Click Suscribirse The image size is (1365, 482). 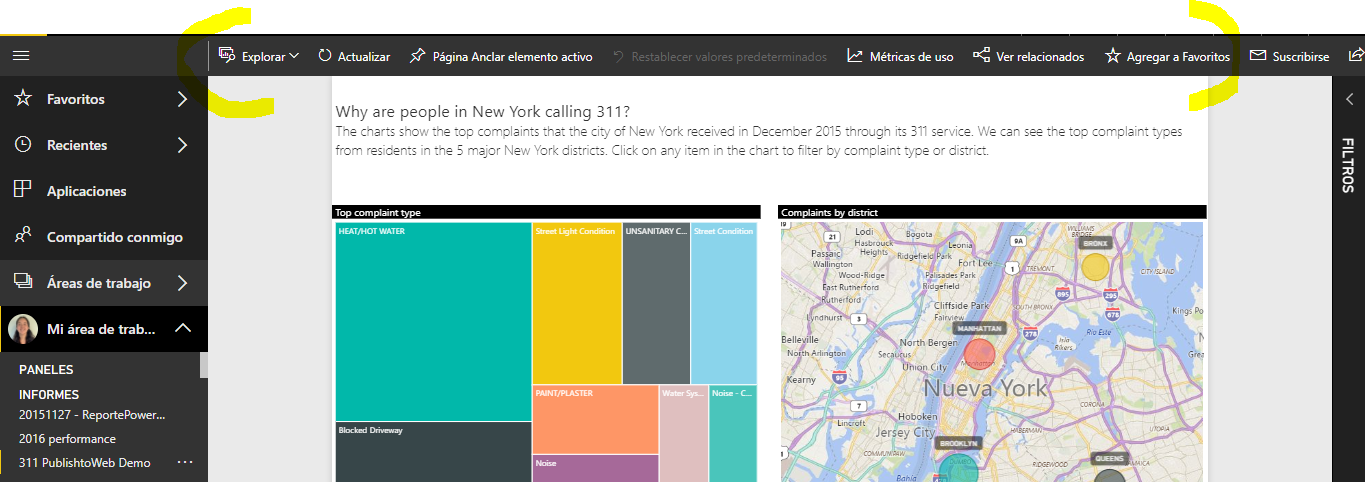[1301, 57]
